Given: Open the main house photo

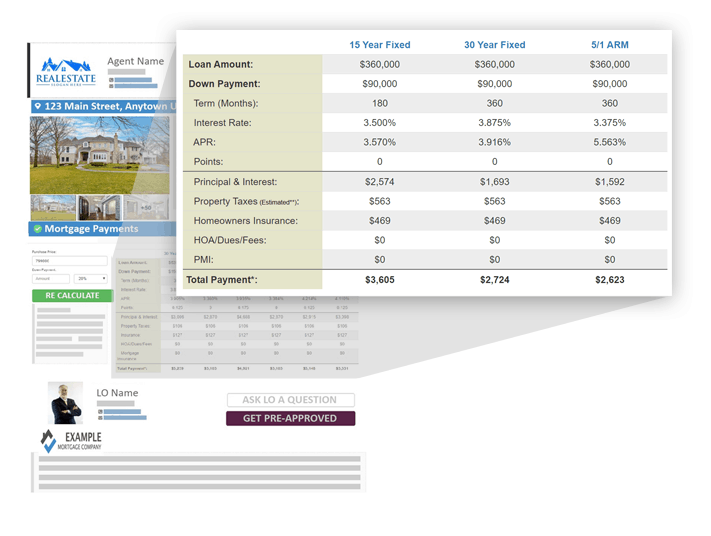Looking at the screenshot, I should (99, 155).
